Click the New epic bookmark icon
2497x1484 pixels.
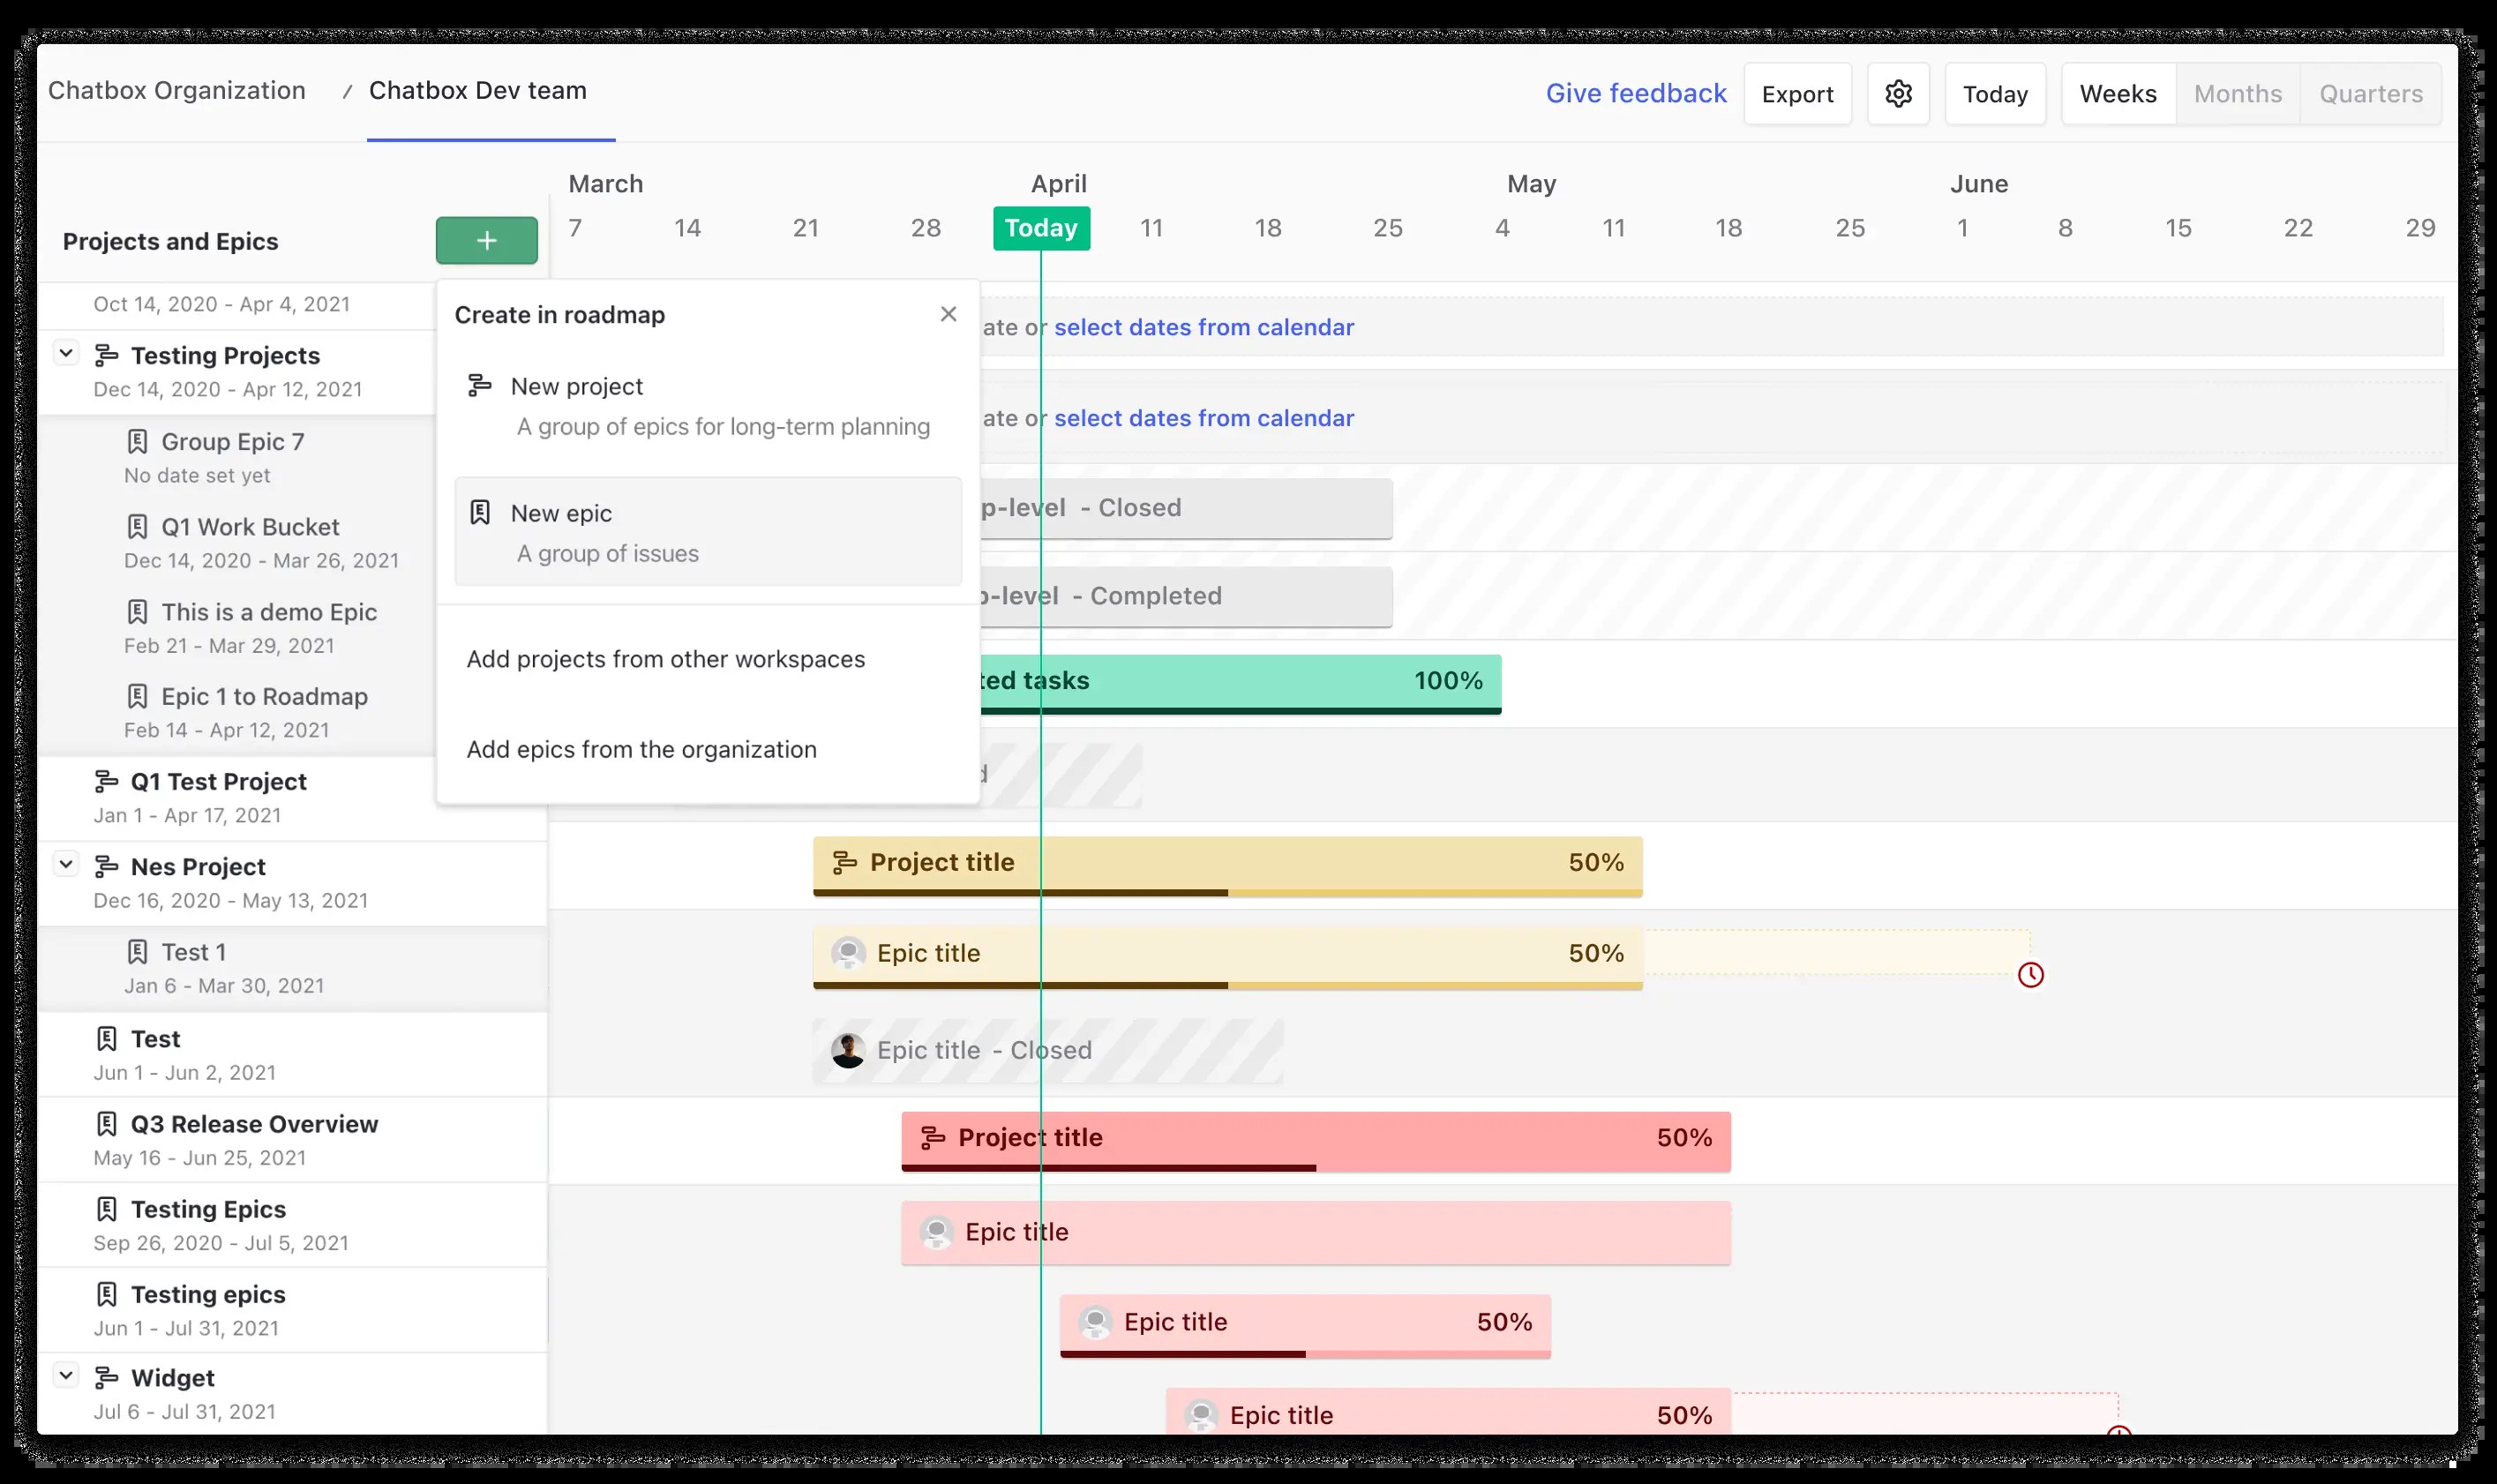pos(480,512)
